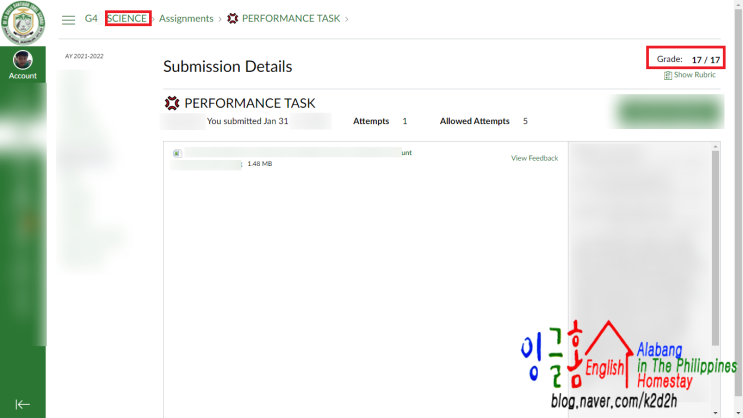View Feedback on the submitted file

(535, 158)
